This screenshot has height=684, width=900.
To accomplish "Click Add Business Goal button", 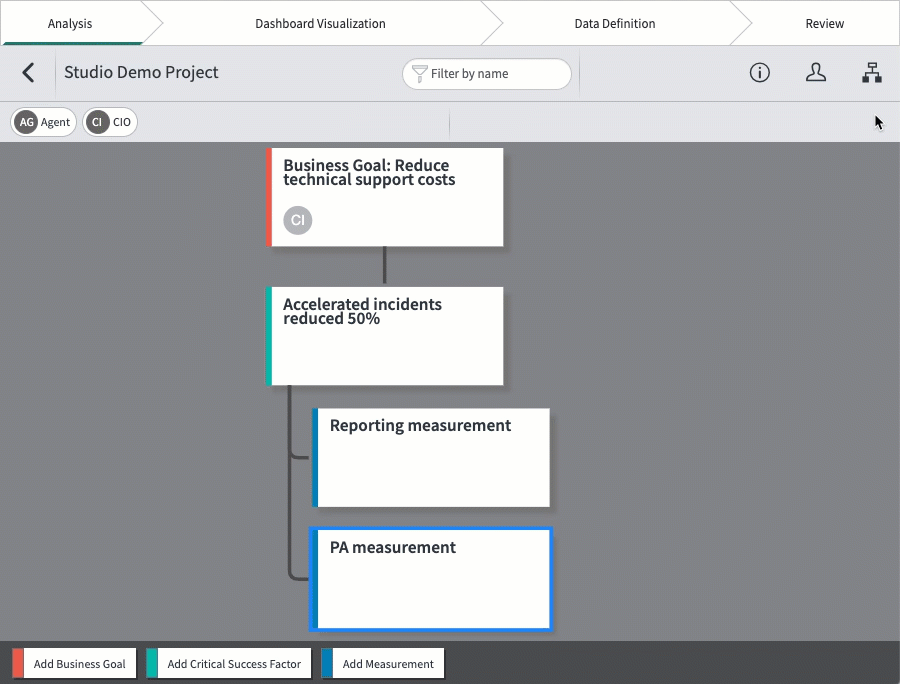I will [x=75, y=664].
